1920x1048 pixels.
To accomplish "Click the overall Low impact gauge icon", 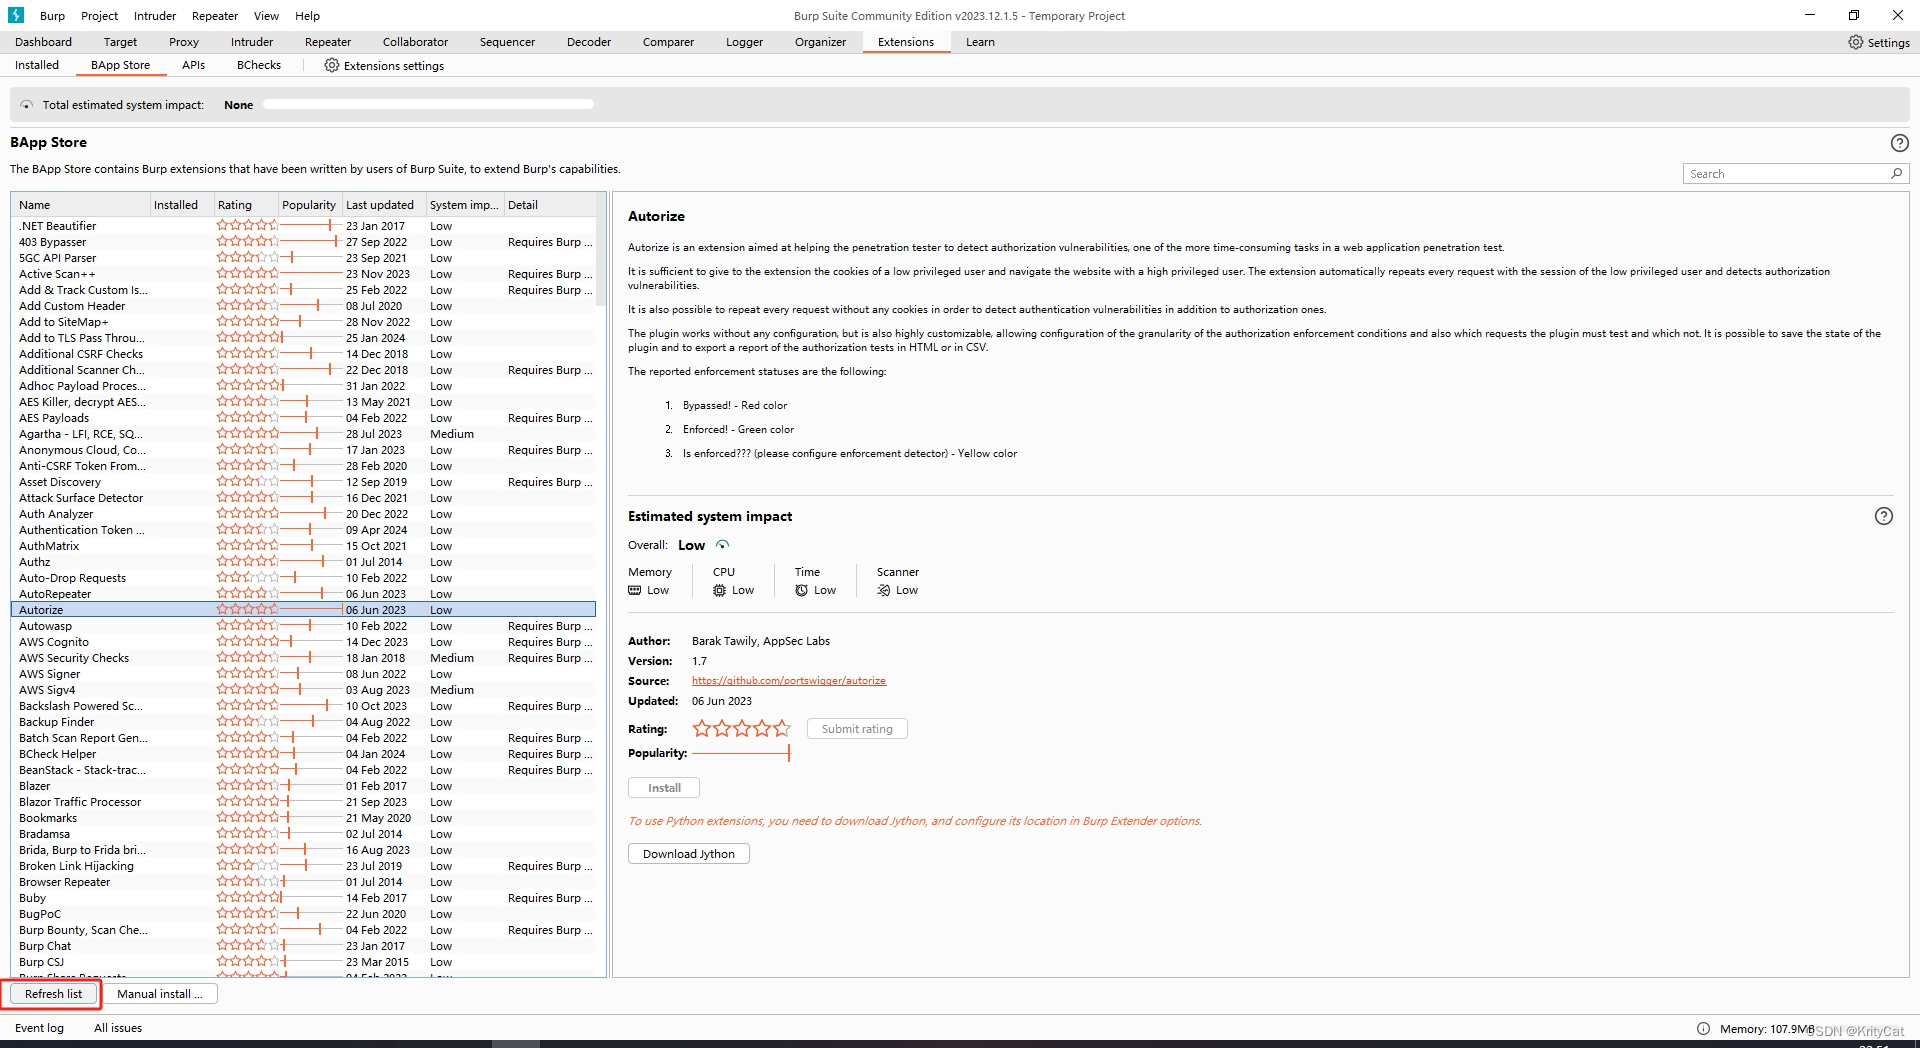I will point(722,545).
